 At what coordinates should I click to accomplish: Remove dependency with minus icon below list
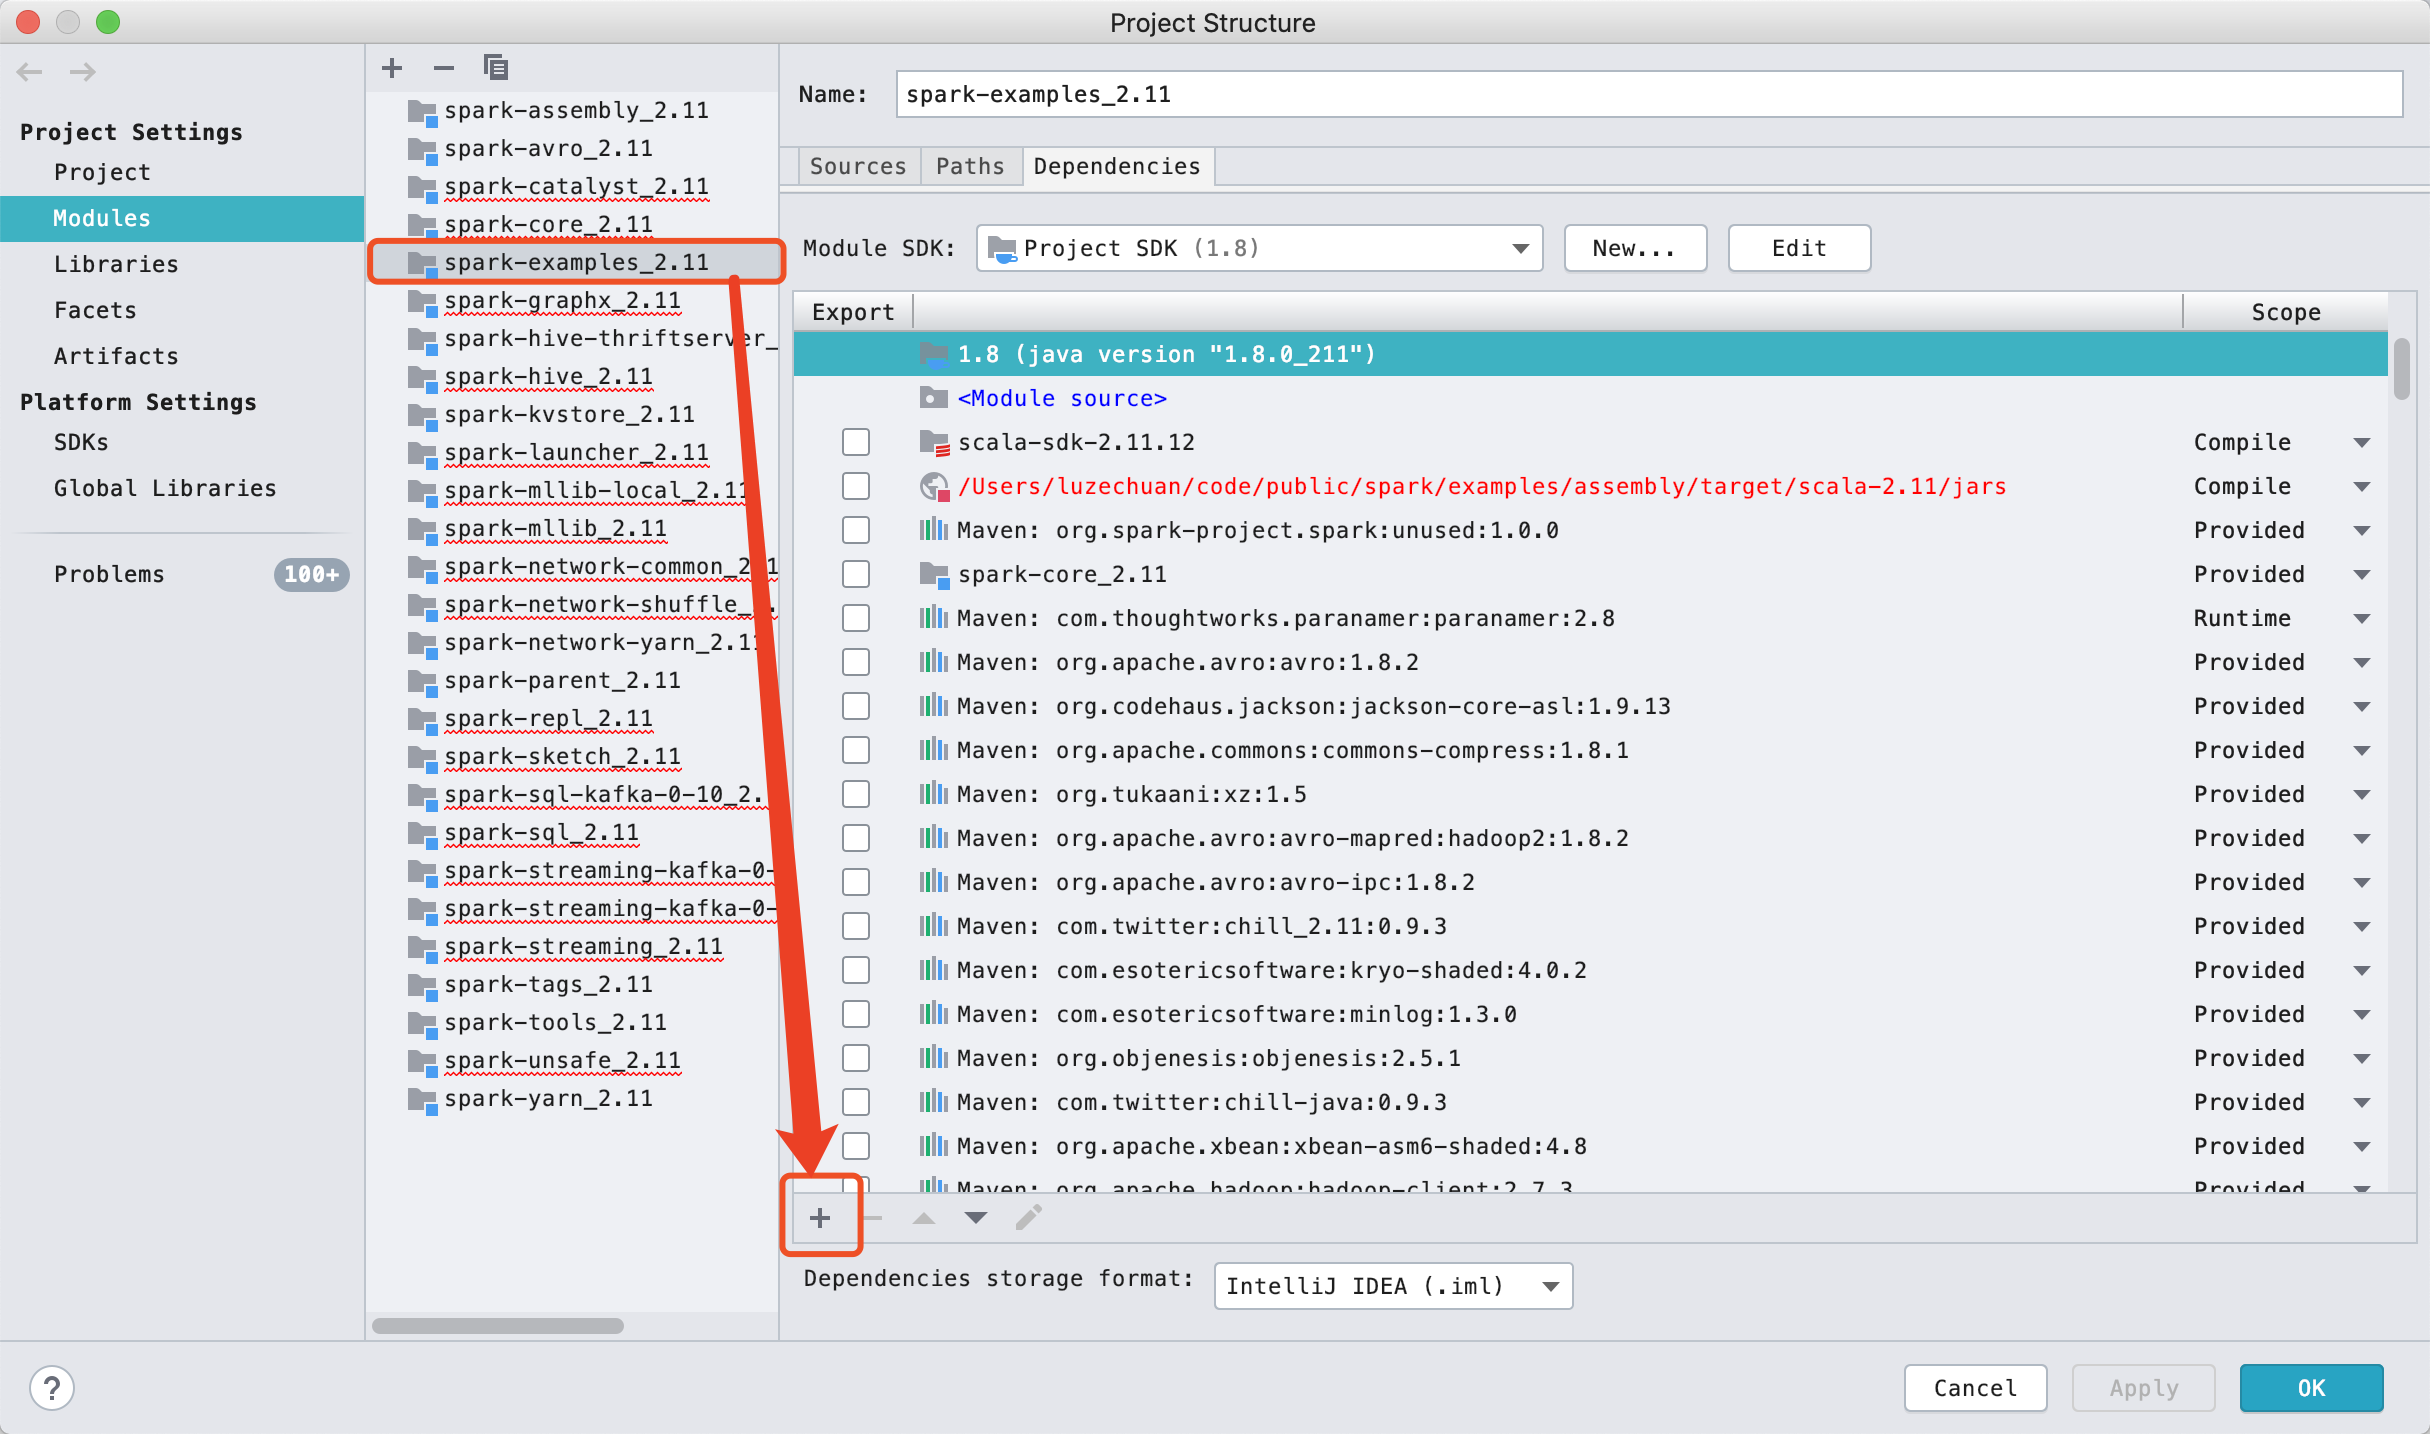pos(872,1217)
